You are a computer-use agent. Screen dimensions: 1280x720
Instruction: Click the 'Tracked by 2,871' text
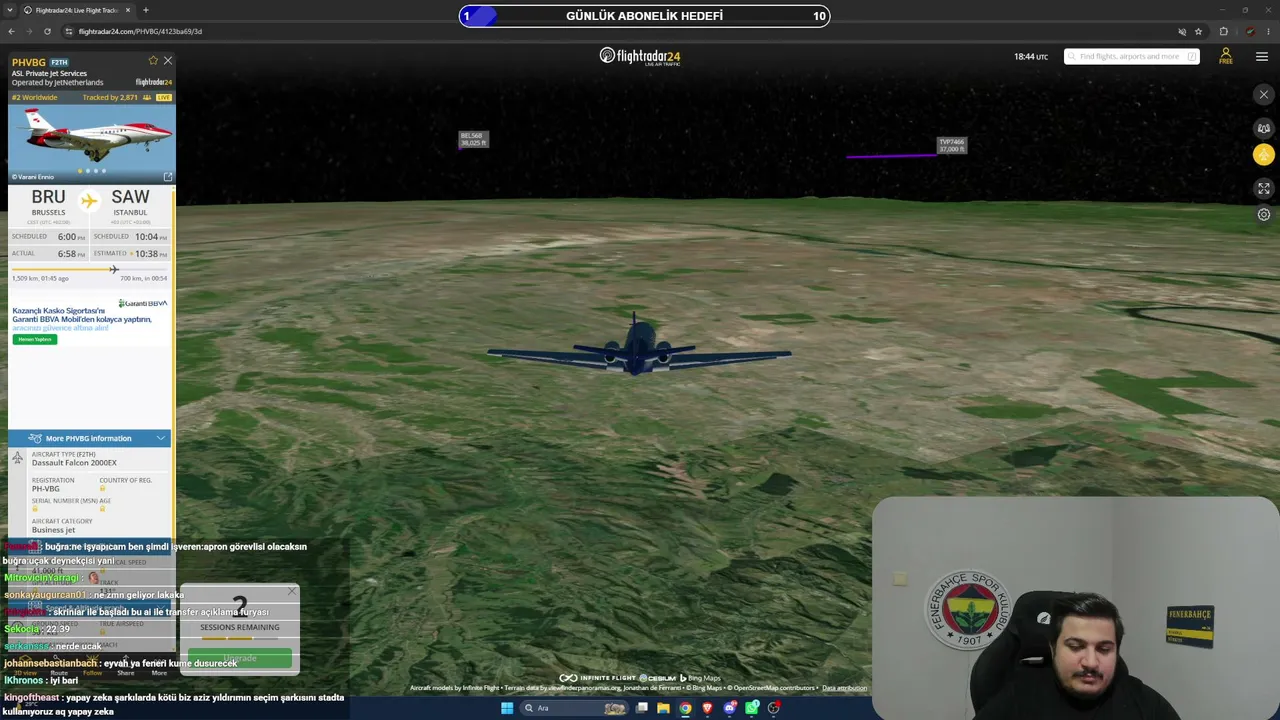pyautogui.click(x=110, y=98)
